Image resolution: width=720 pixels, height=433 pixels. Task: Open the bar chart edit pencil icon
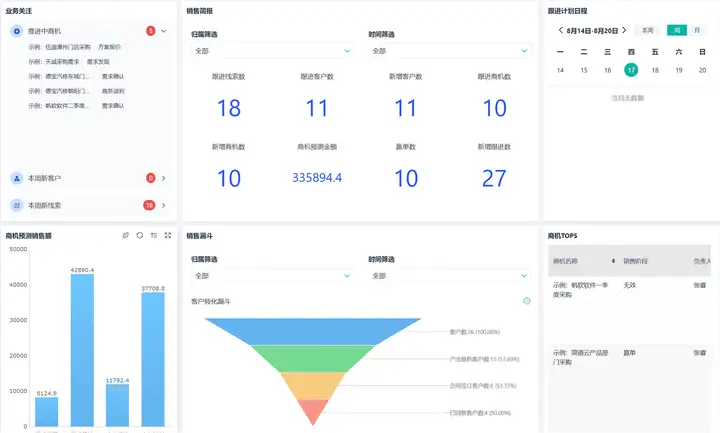125,235
